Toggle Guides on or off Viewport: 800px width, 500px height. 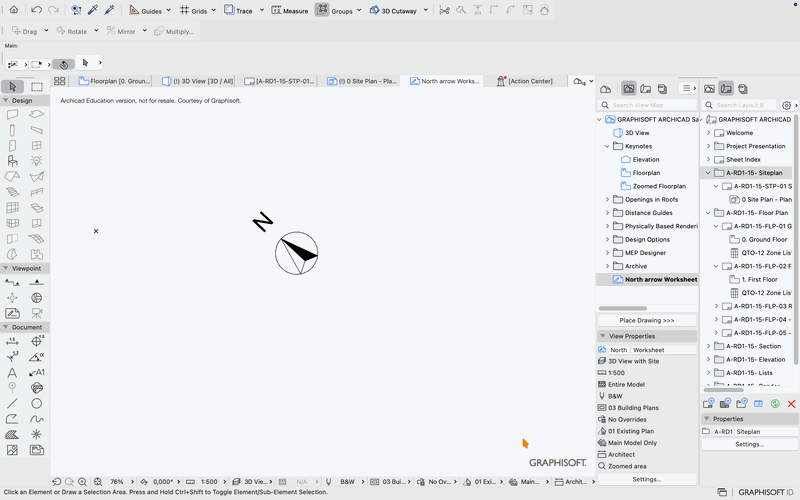145,10
